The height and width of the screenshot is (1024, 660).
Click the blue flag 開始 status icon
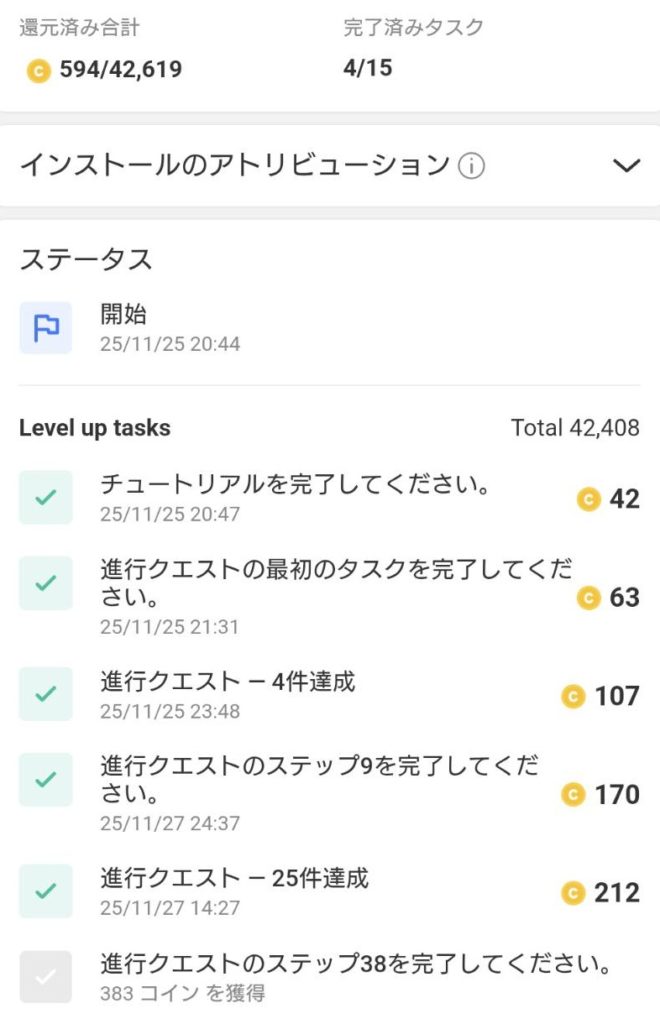click(x=45, y=328)
